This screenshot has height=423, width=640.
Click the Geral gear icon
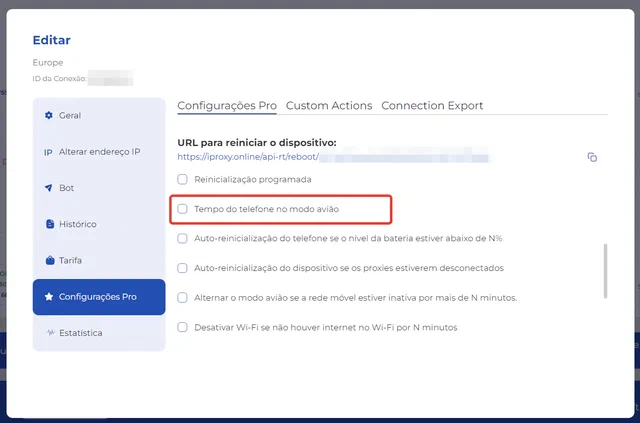[49, 115]
